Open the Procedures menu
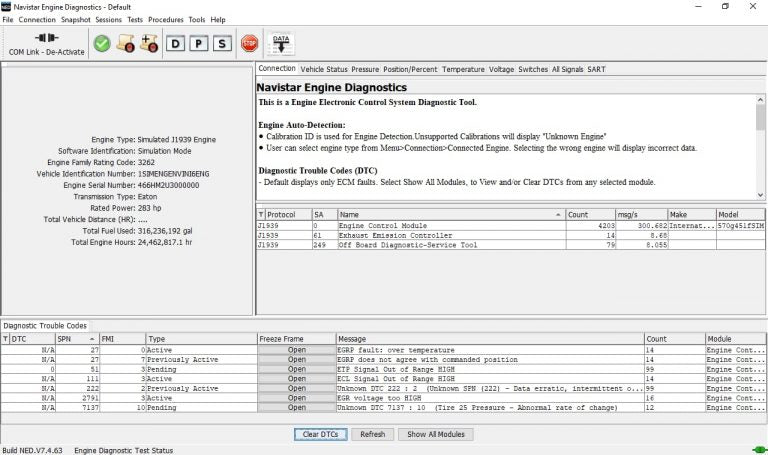 [166, 19]
